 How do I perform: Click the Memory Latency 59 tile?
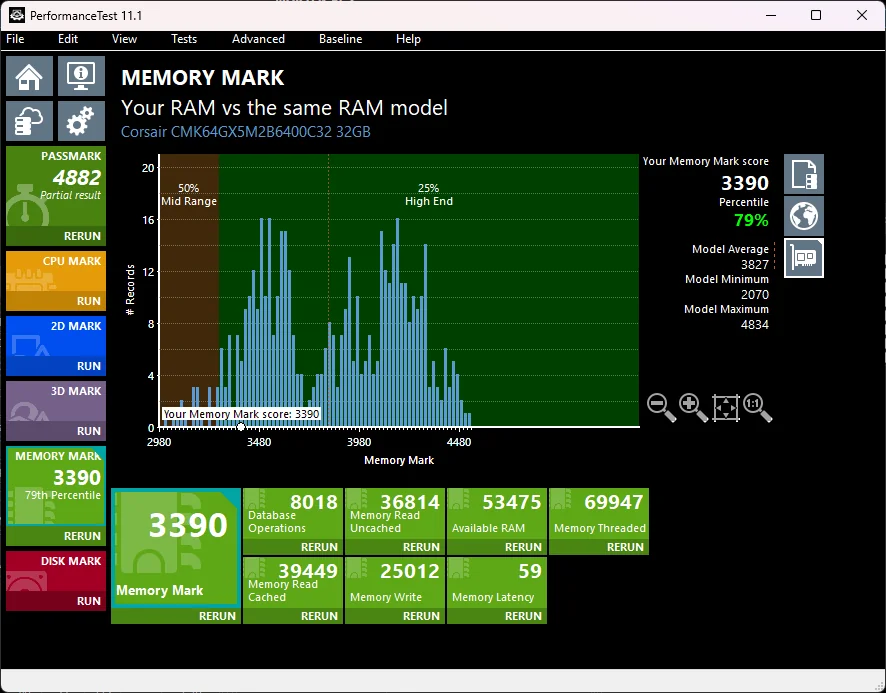tap(497, 583)
